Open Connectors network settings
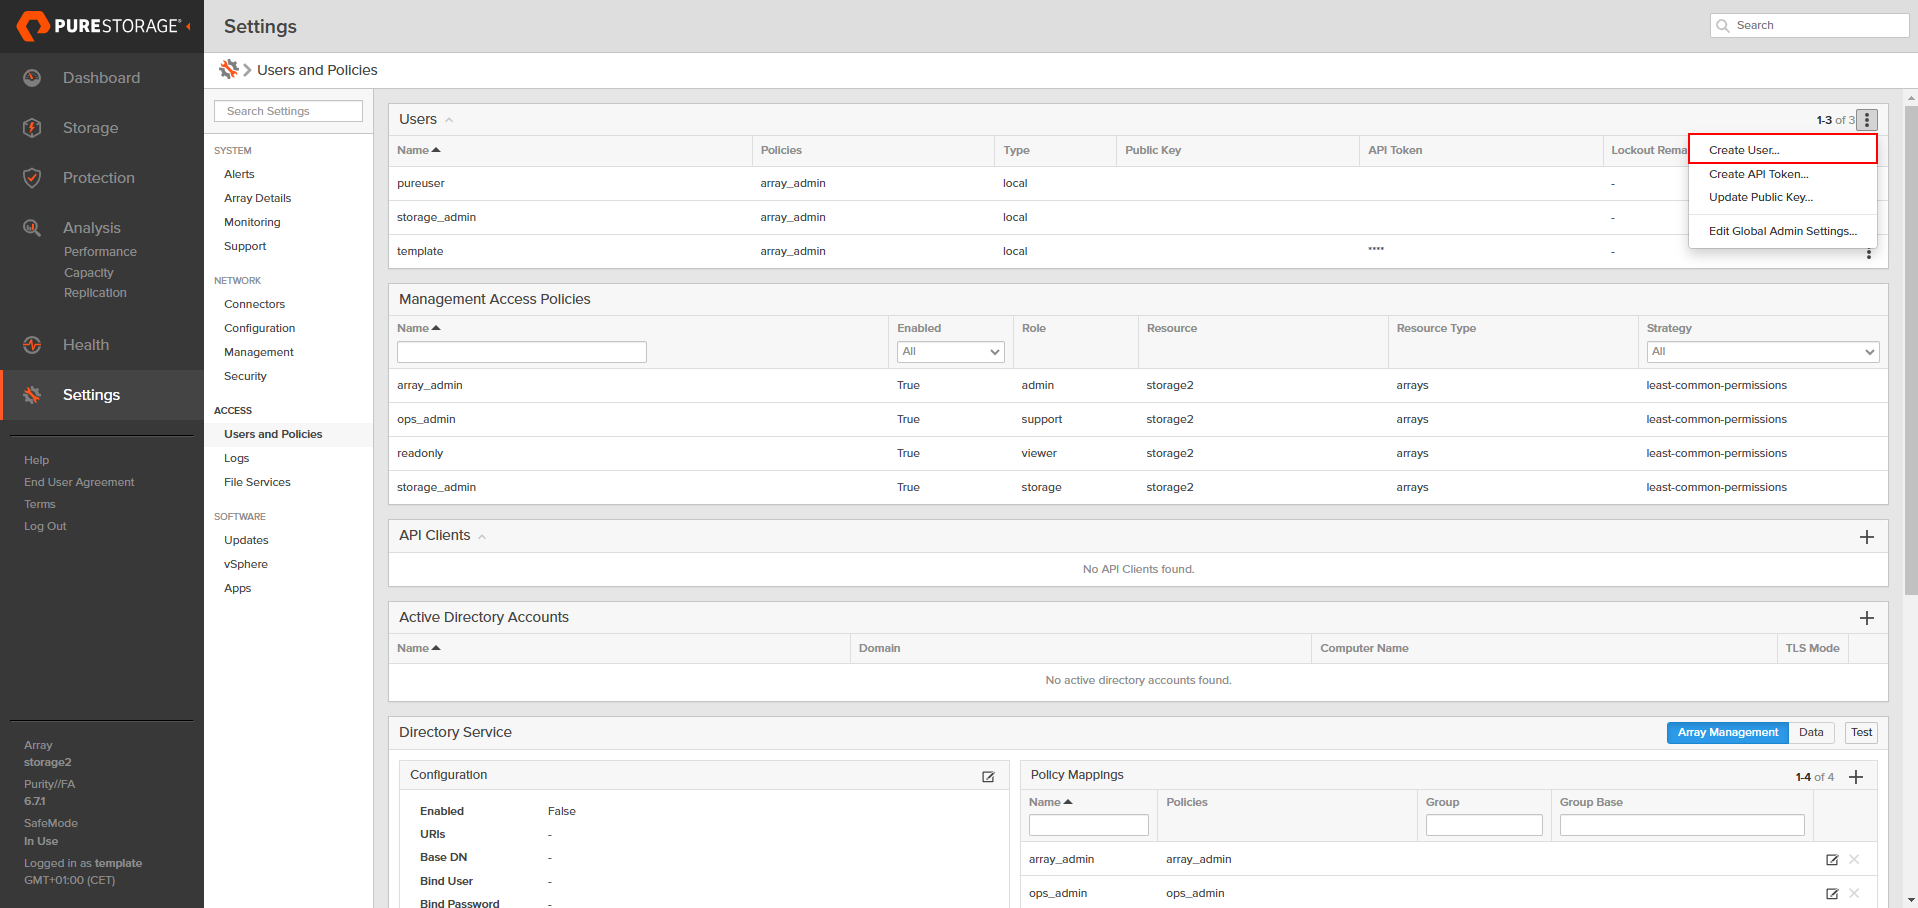This screenshot has height=908, width=1918. (x=254, y=304)
